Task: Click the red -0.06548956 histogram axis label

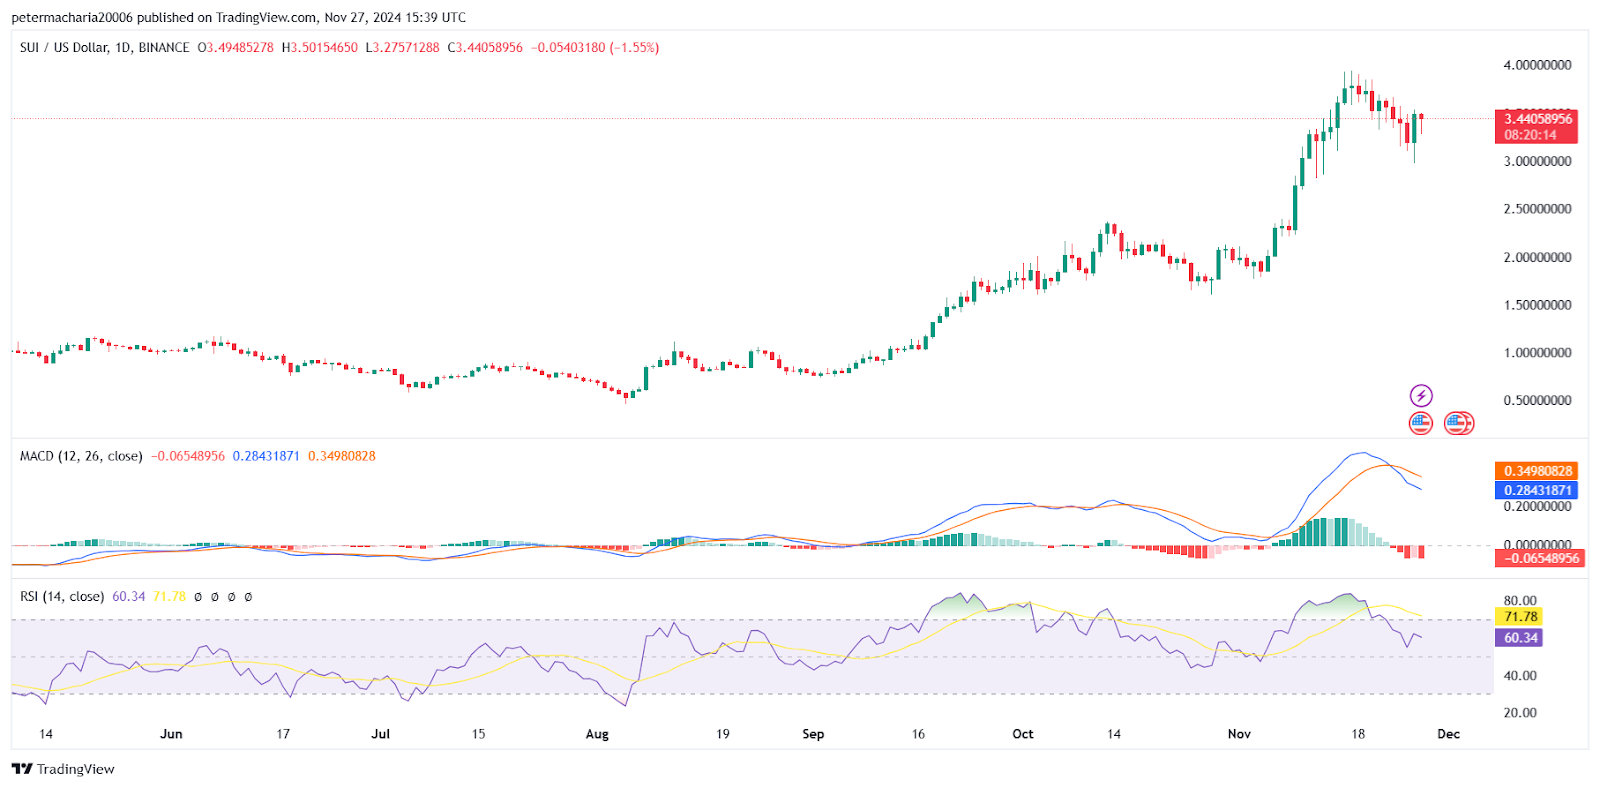Action: [1539, 558]
